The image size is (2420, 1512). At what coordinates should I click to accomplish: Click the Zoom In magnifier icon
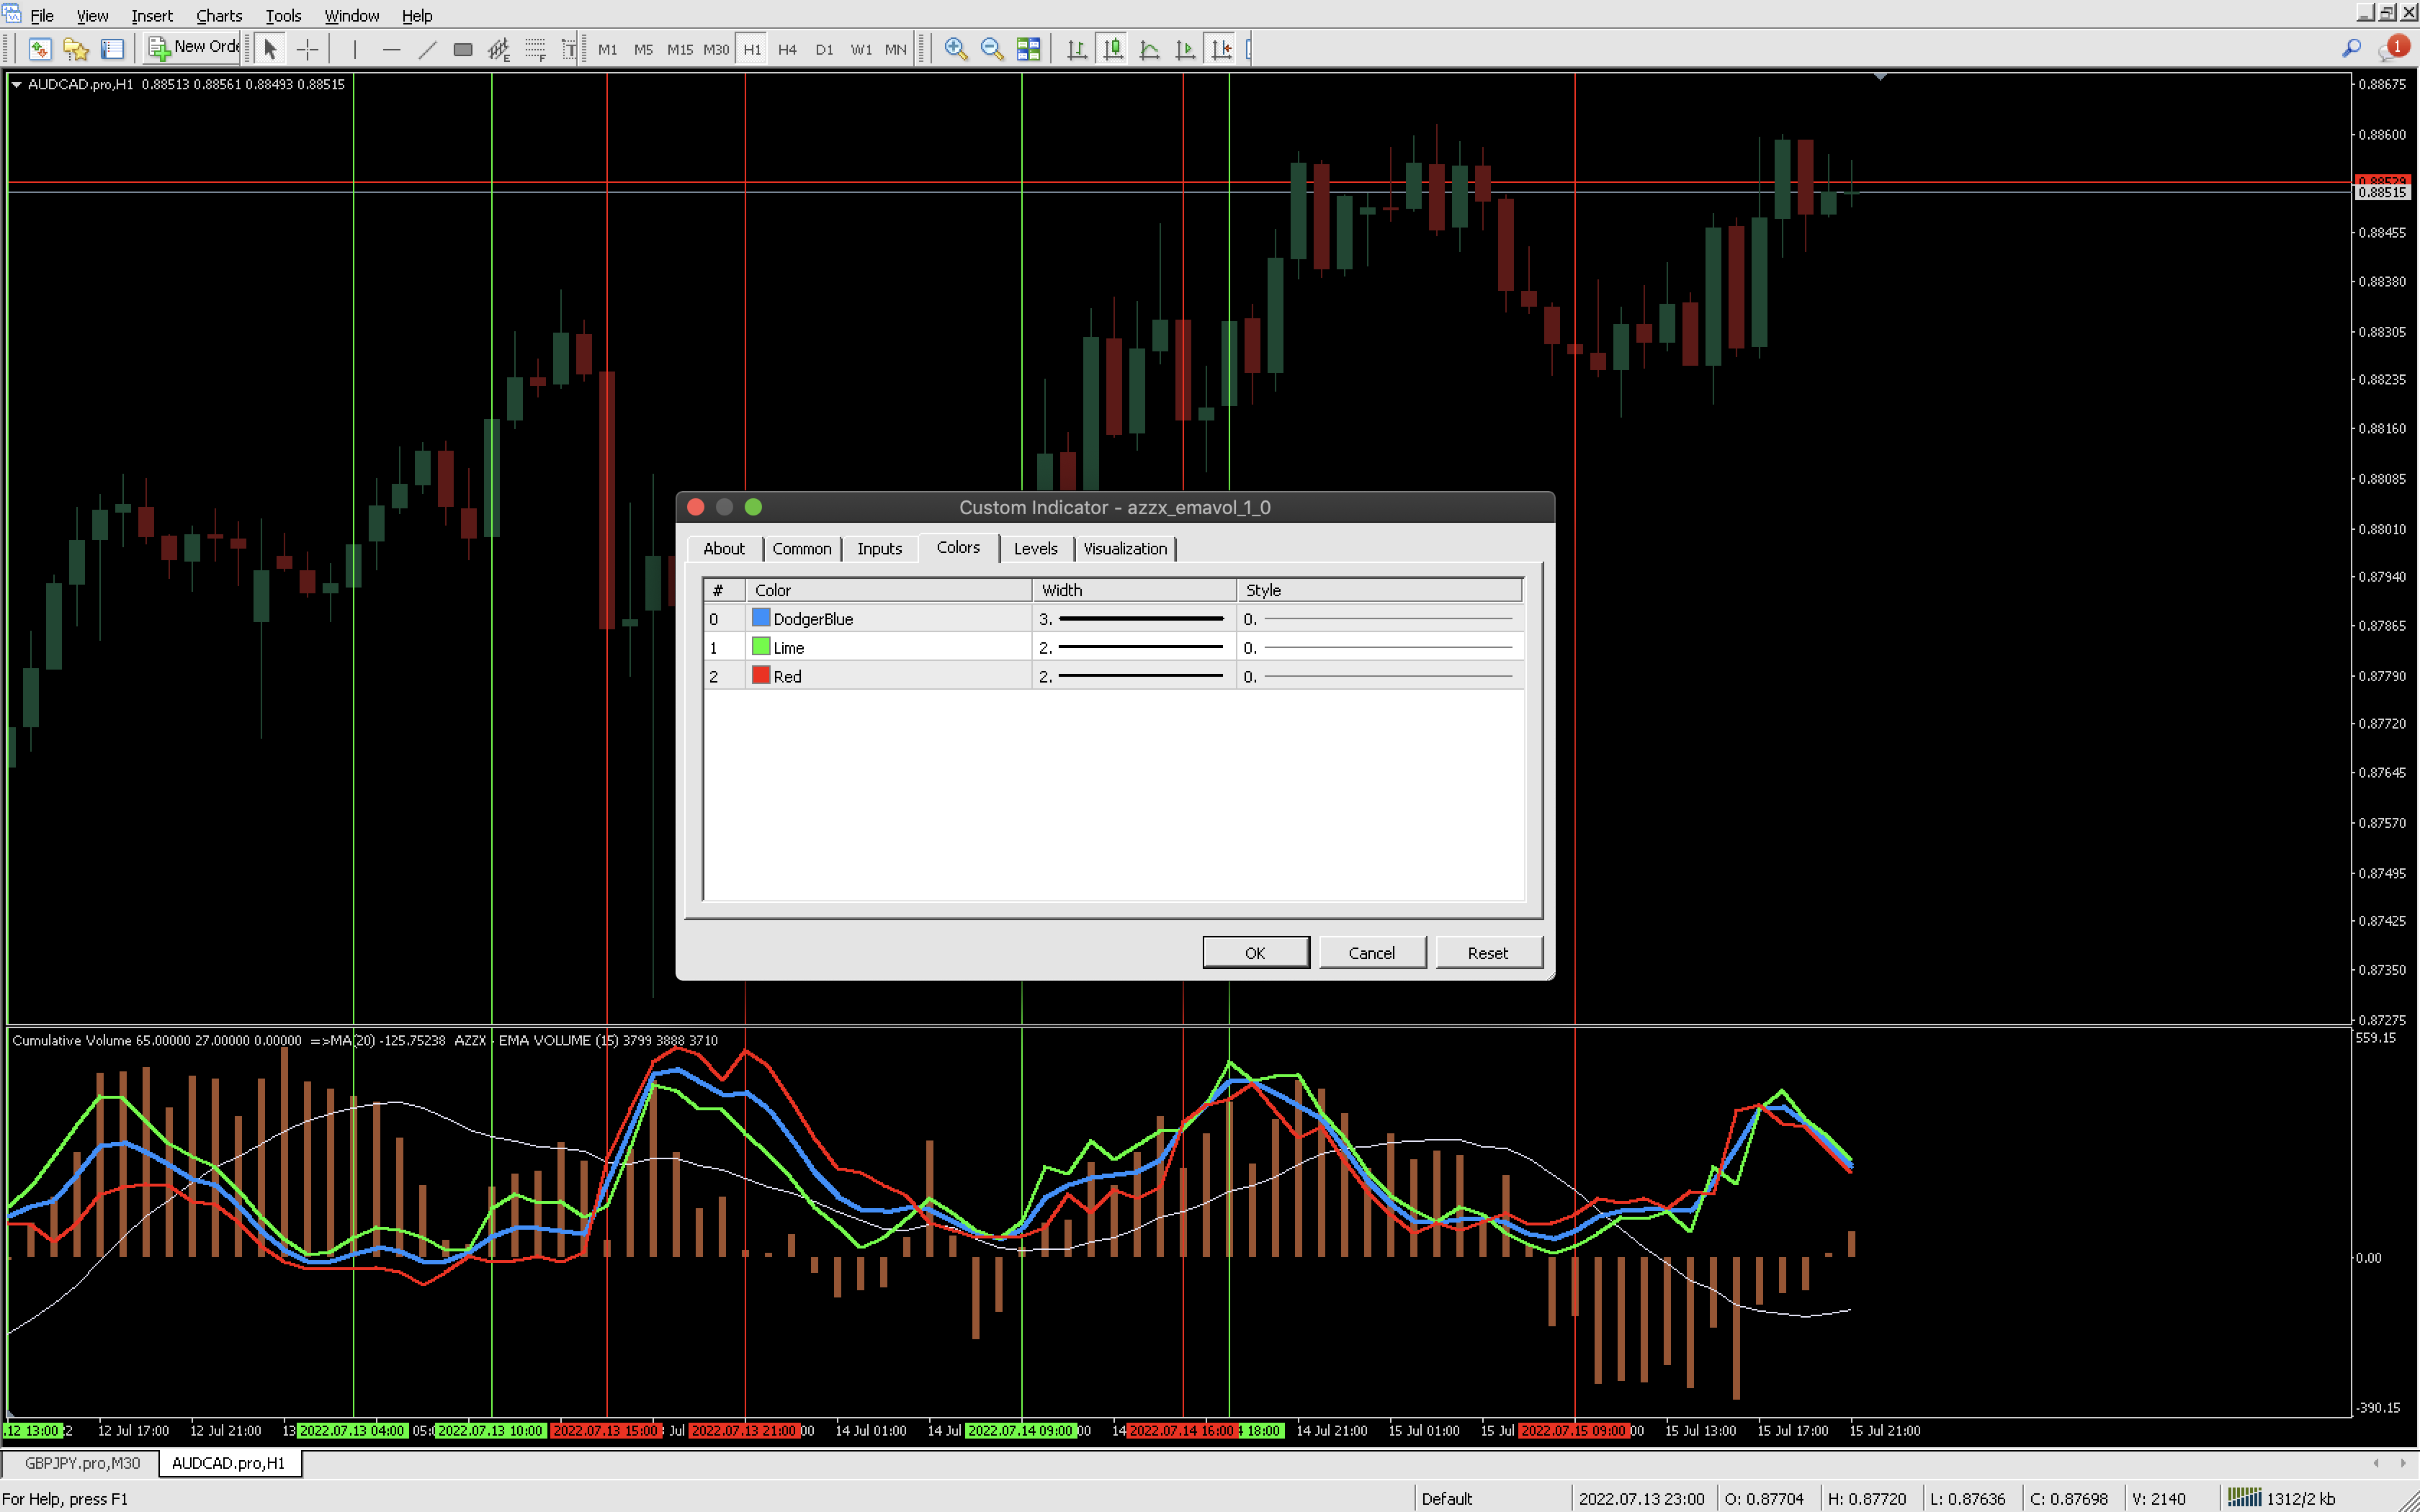[x=955, y=48]
